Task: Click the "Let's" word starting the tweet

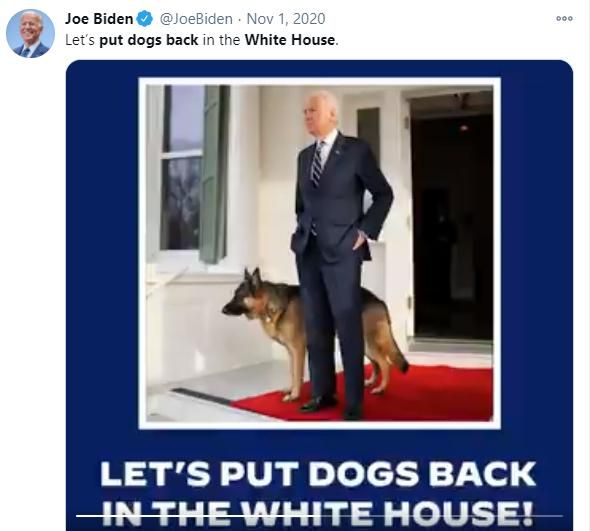Action: point(80,40)
